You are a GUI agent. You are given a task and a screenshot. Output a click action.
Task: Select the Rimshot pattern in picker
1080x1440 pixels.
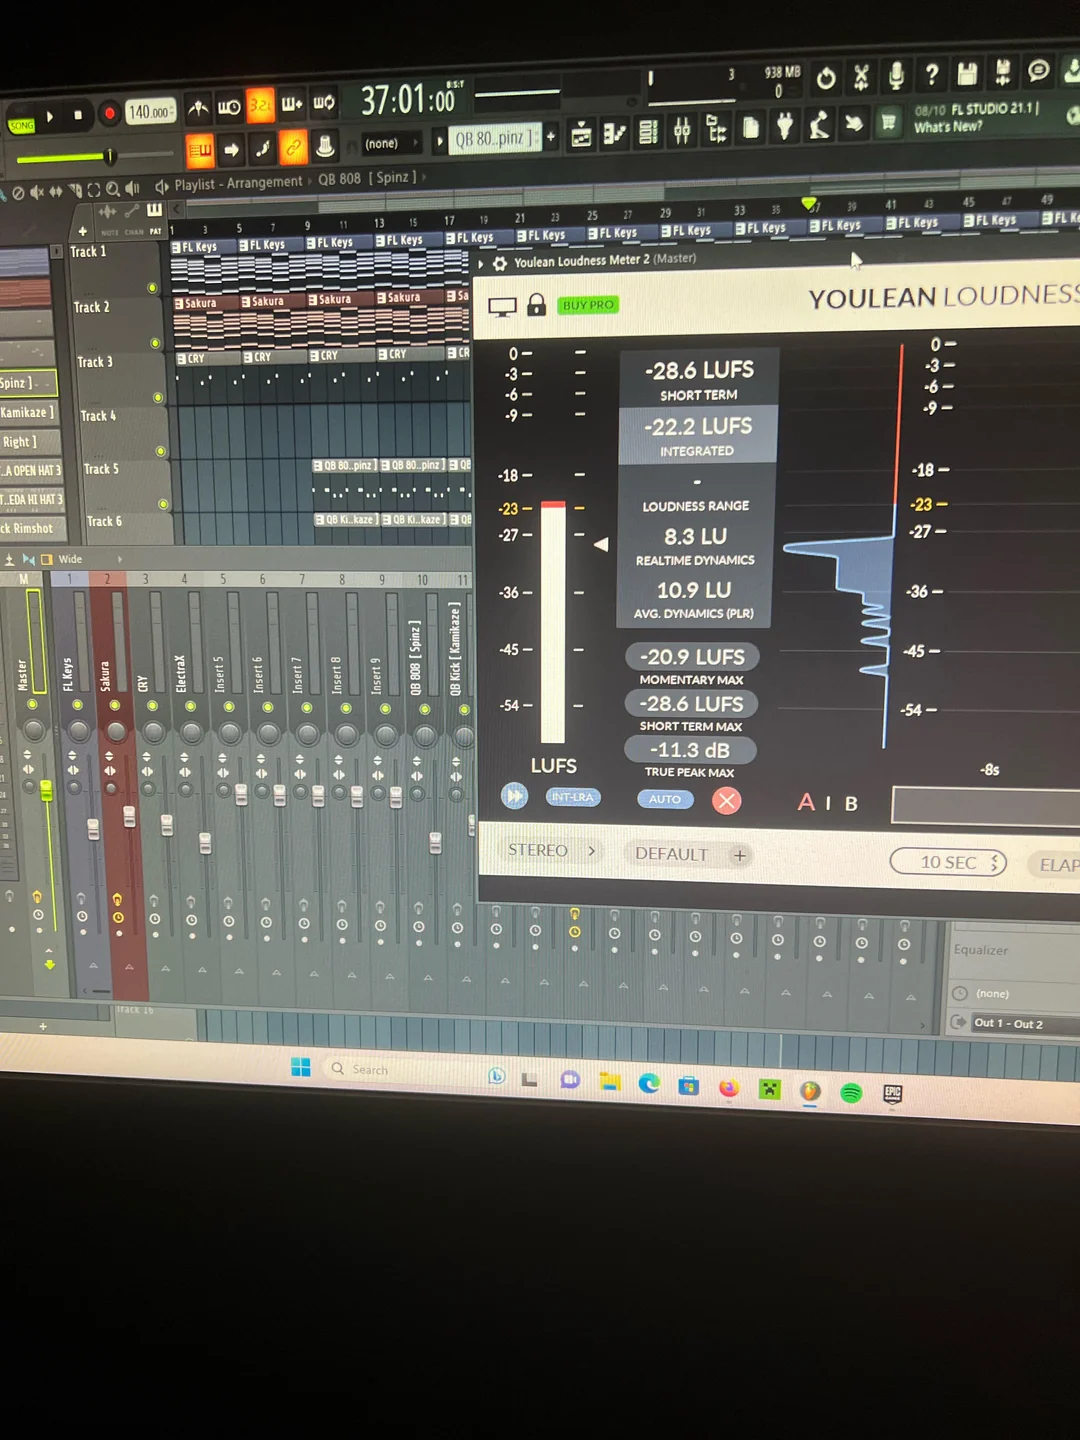(31, 528)
